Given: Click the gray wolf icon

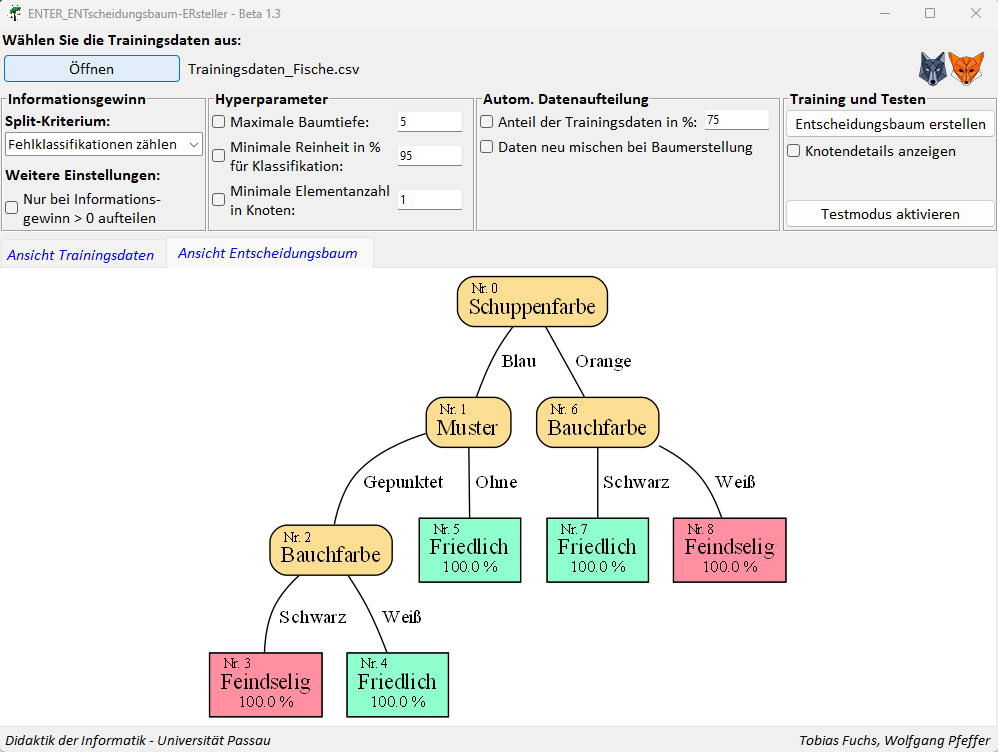Looking at the screenshot, I should 932,69.
